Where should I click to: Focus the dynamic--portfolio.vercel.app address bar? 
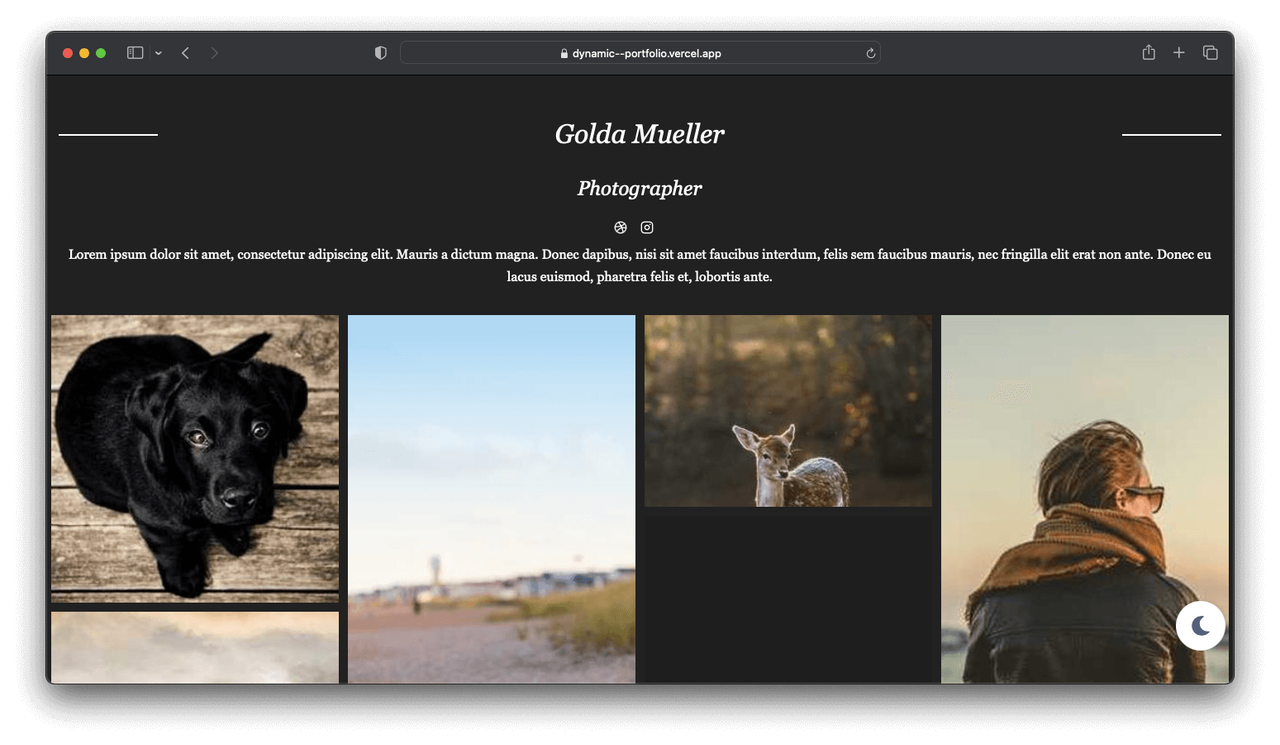(640, 53)
